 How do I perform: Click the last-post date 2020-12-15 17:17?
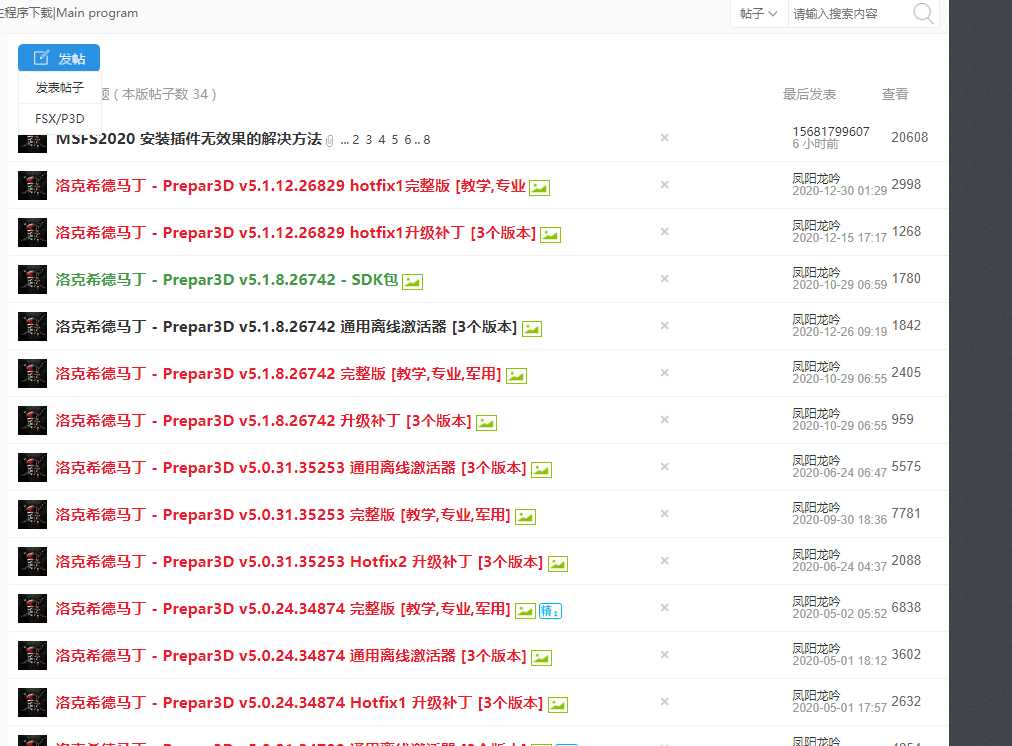click(x=840, y=237)
